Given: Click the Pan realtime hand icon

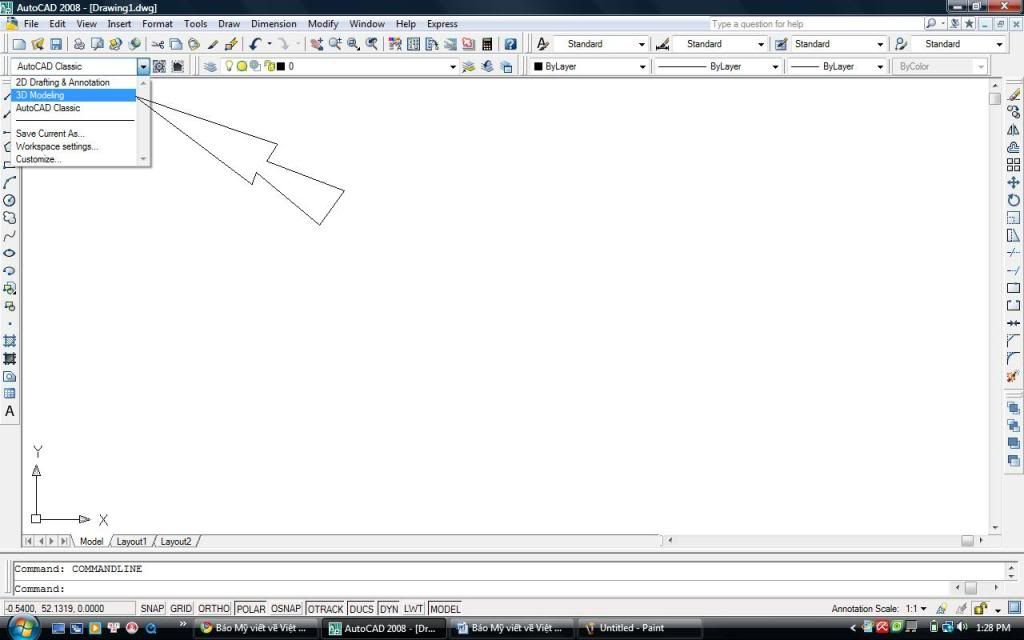Looking at the screenshot, I should coord(317,44).
